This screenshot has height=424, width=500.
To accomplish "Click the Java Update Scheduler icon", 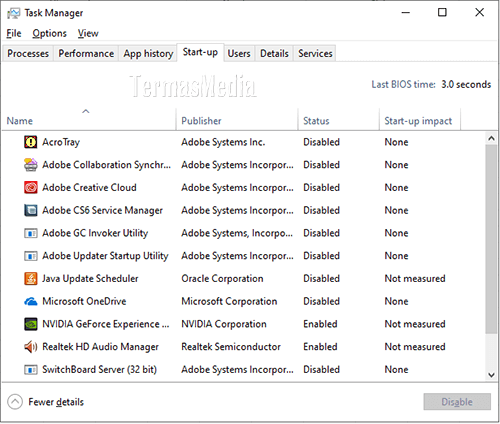I will 31,278.
